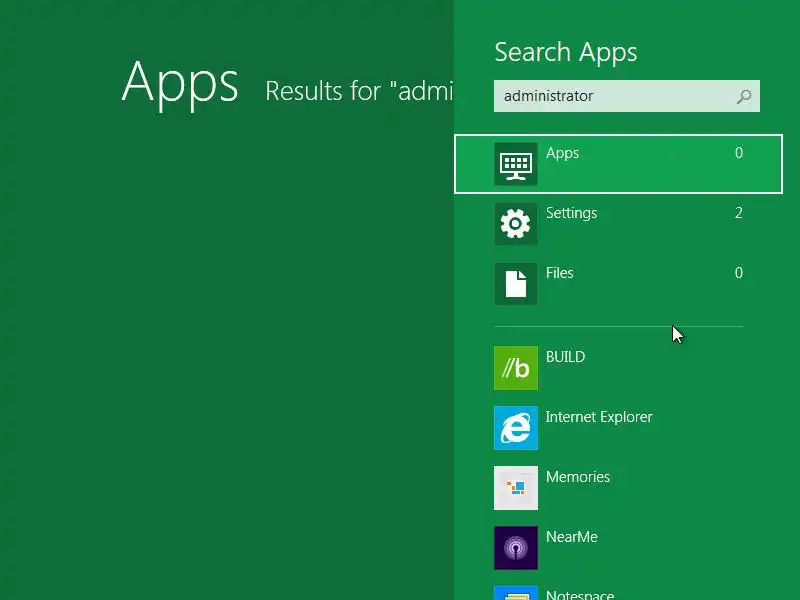
Task: Select the Apps keyboard-monitor icon
Action: pos(515,164)
